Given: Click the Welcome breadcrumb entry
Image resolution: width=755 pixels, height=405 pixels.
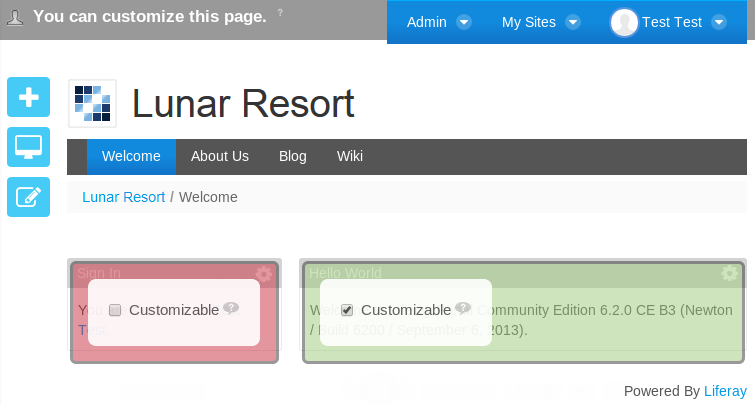Looking at the screenshot, I should click(208, 197).
